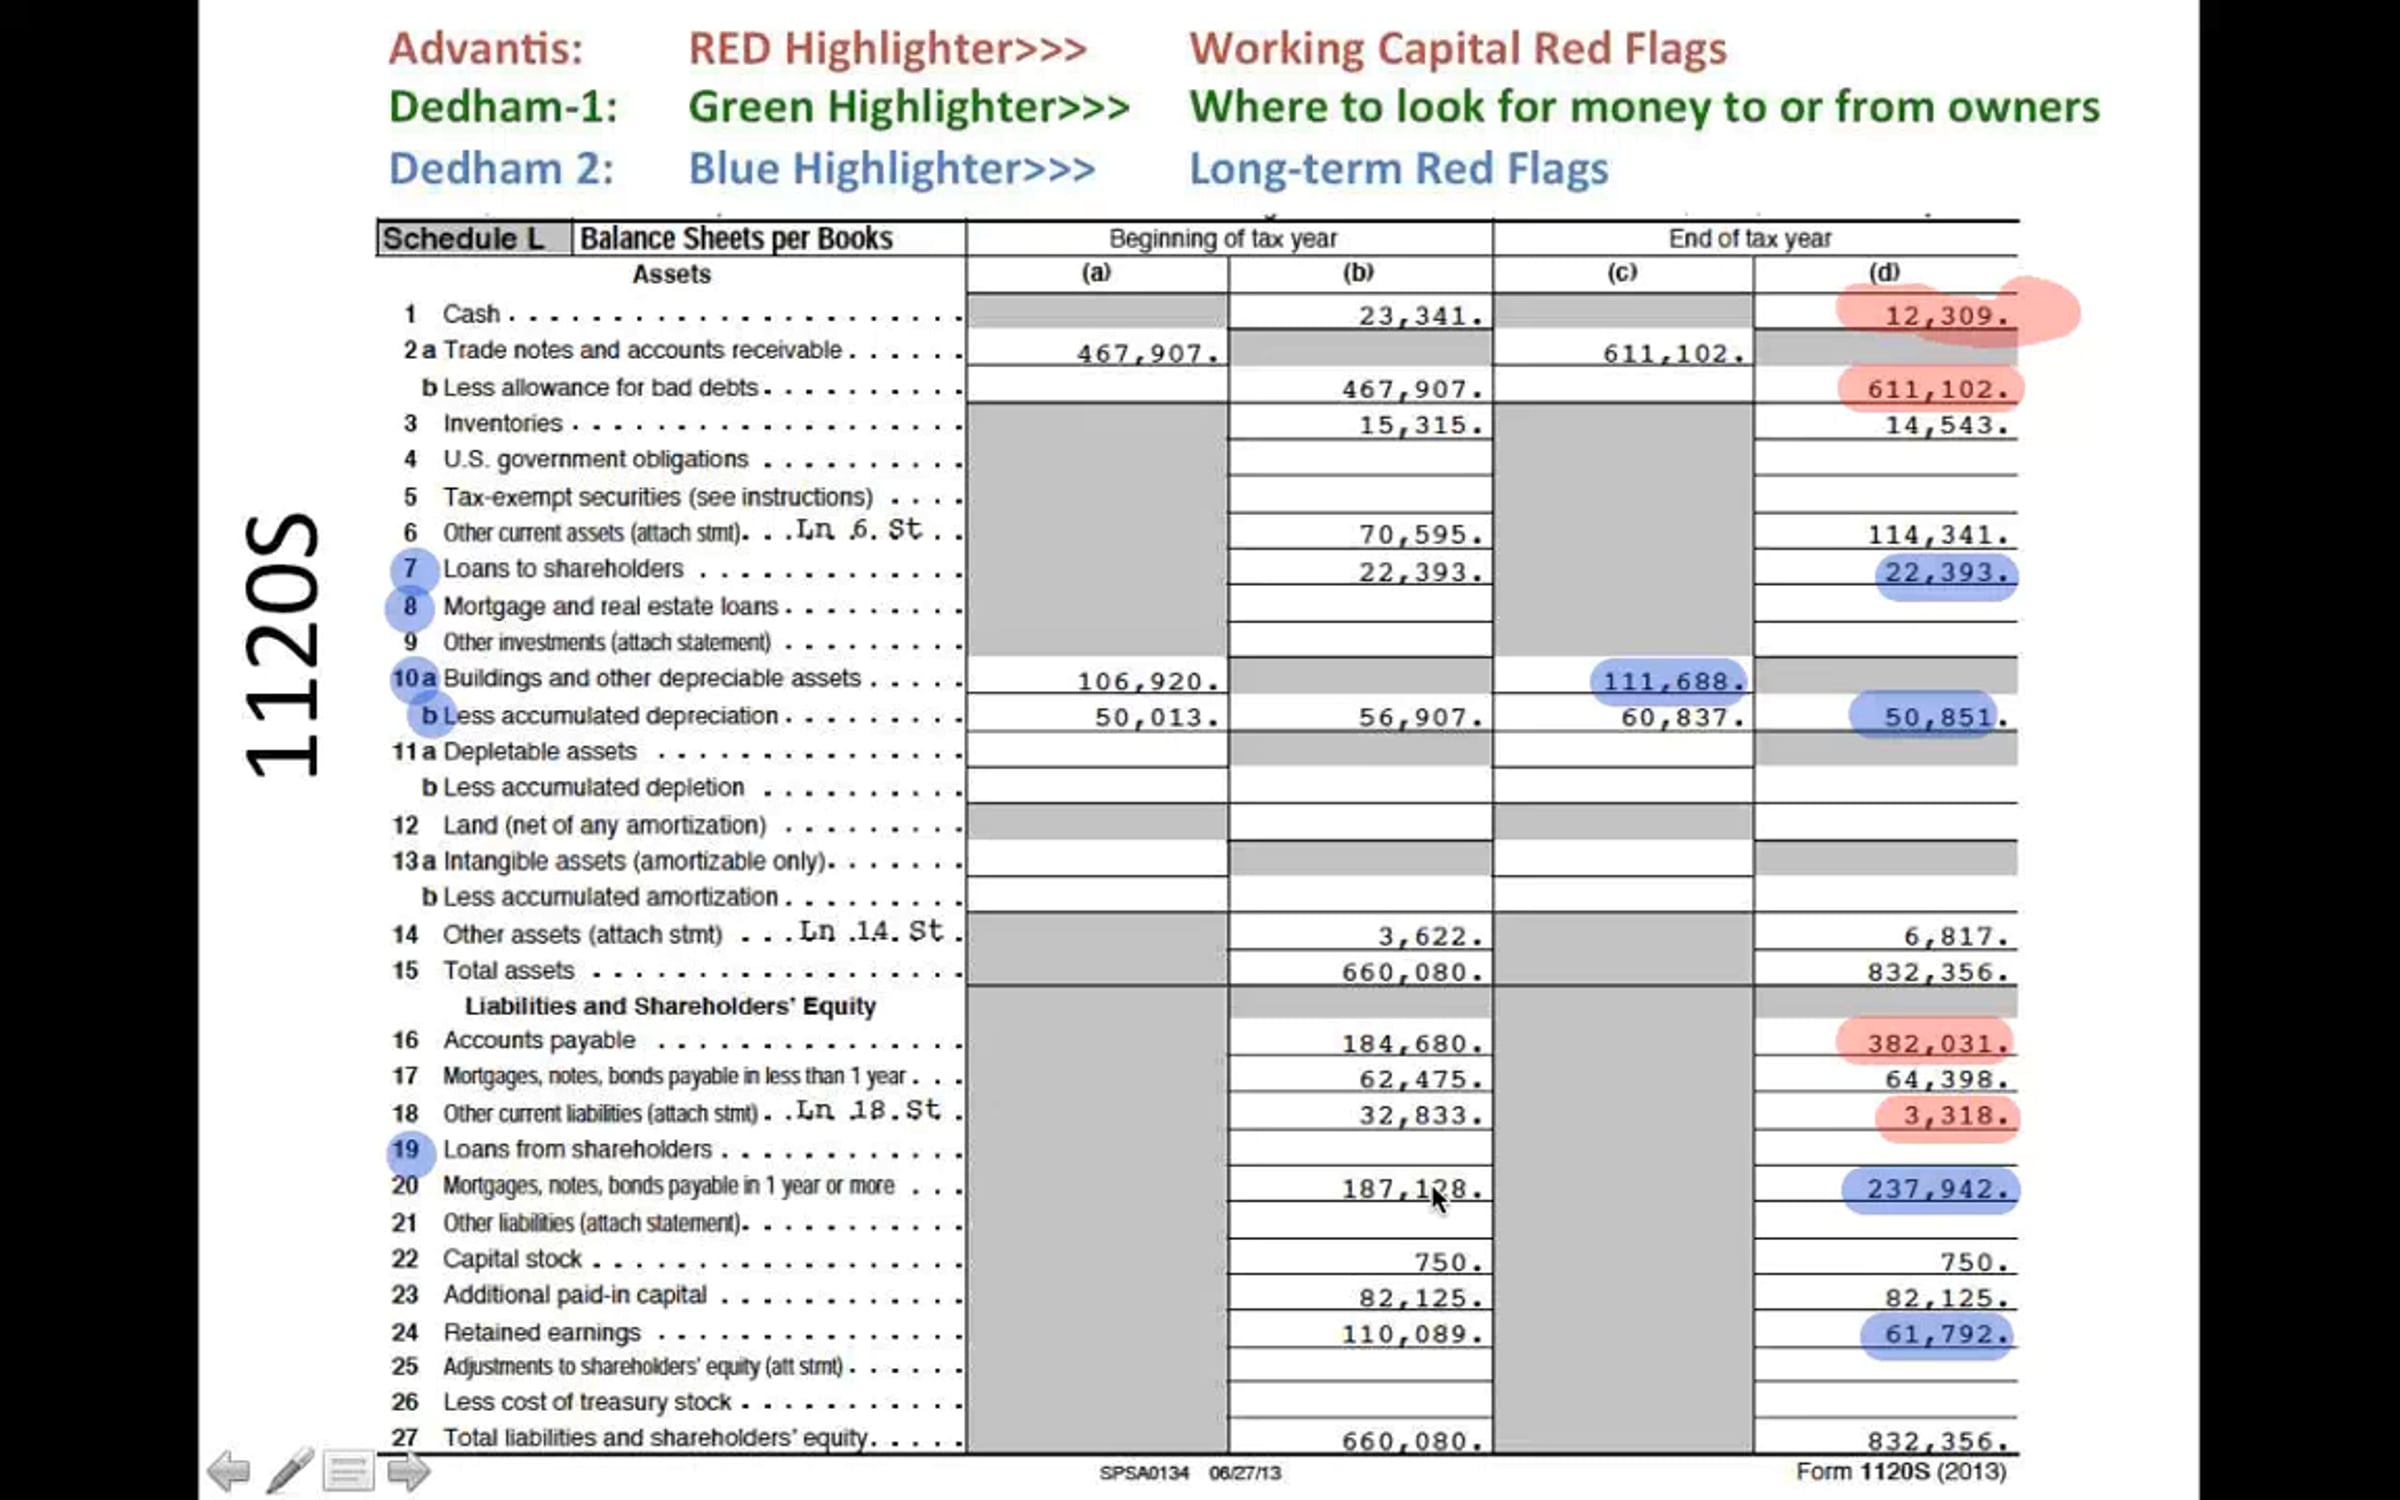The height and width of the screenshot is (1500, 2400).
Task: Click the blue-circled line 7 number
Action: coord(411,569)
